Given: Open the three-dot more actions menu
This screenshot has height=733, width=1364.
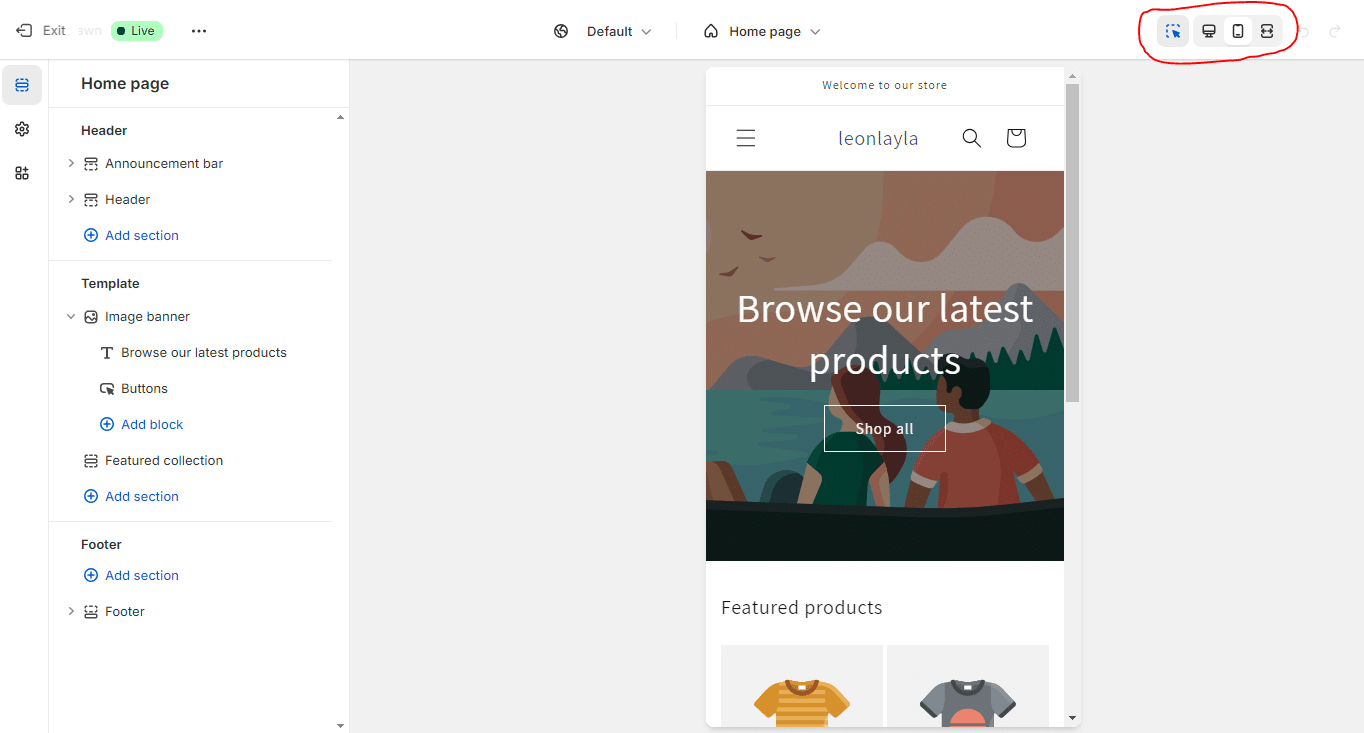Looking at the screenshot, I should [x=199, y=31].
